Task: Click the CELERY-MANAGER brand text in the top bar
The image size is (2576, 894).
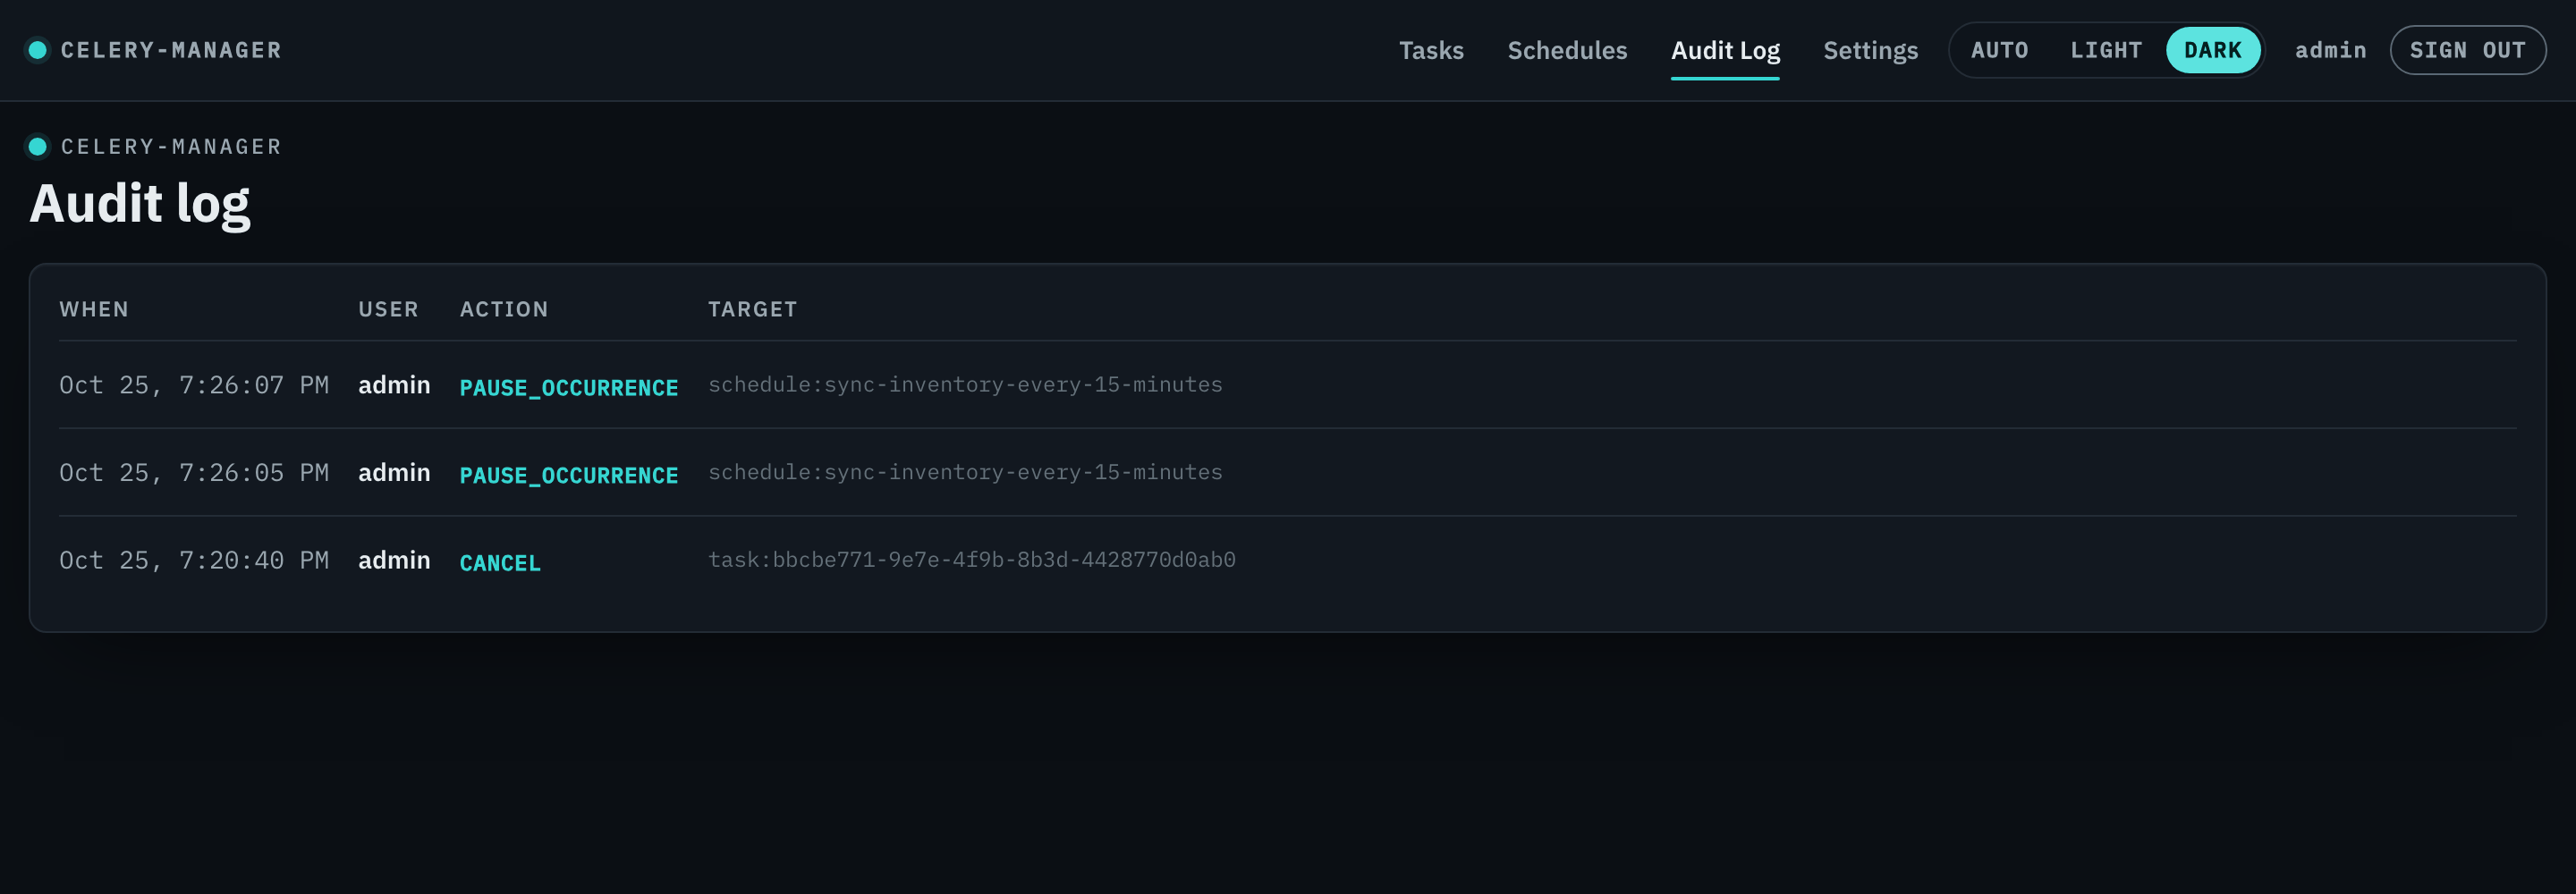Action: (x=171, y=50)
